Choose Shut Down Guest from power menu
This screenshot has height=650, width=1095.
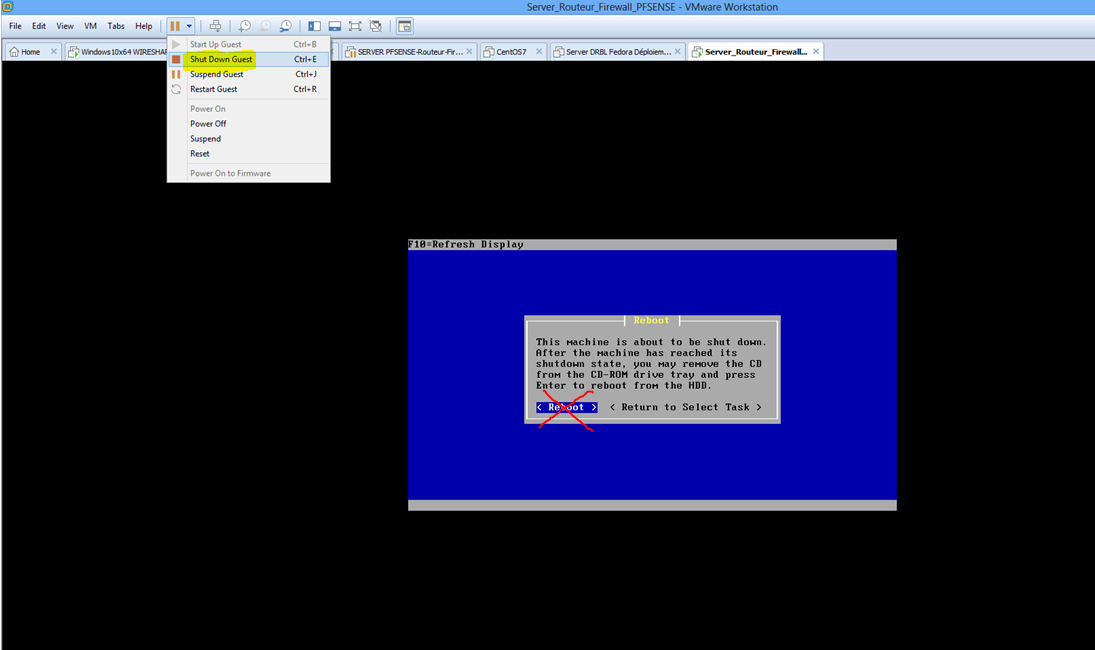248,59
